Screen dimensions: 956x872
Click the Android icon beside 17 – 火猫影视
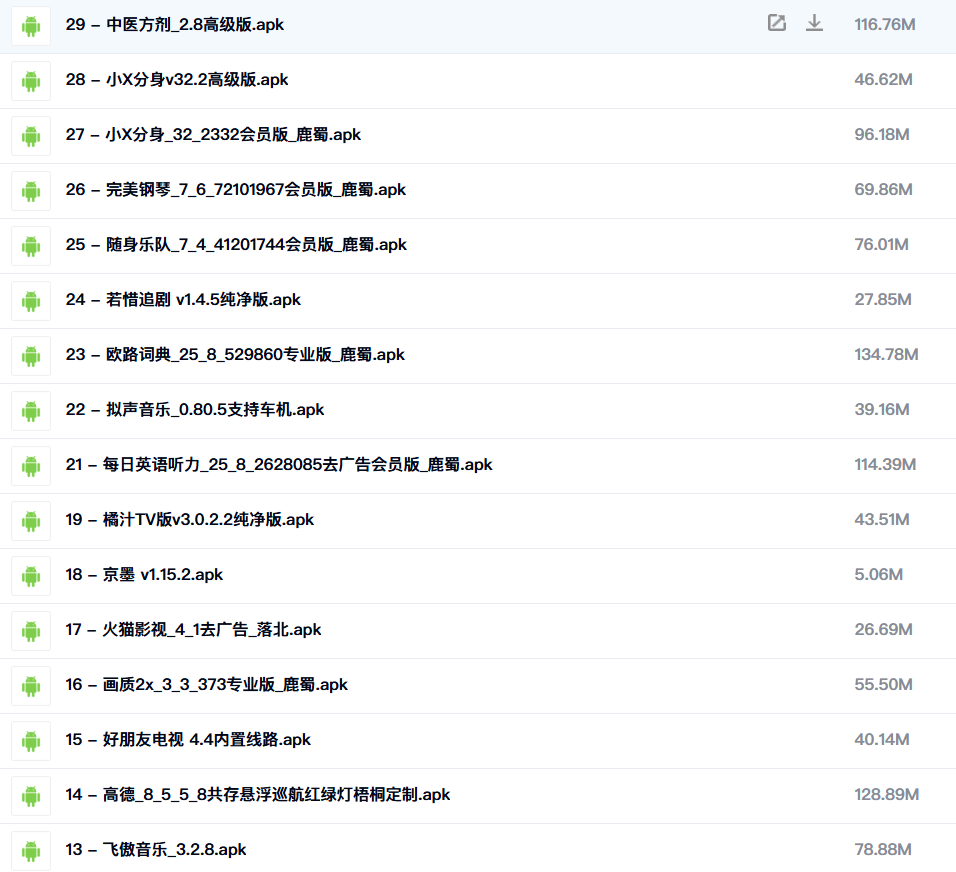pyautogui.click(x=30, y=631)
